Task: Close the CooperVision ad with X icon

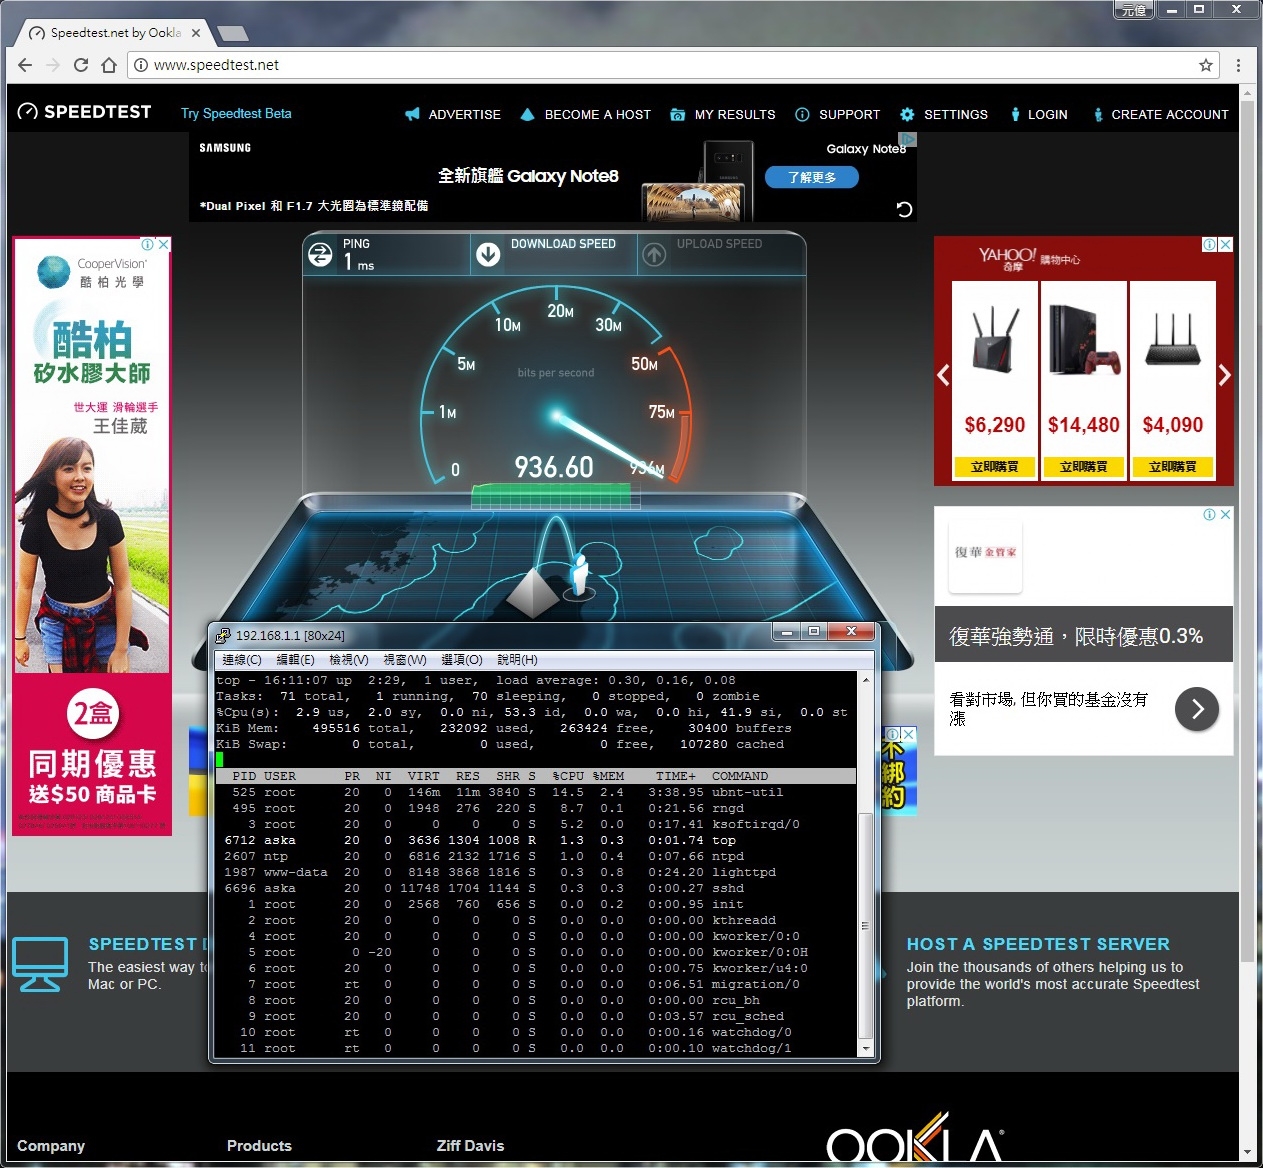Action: pos(164,244)
